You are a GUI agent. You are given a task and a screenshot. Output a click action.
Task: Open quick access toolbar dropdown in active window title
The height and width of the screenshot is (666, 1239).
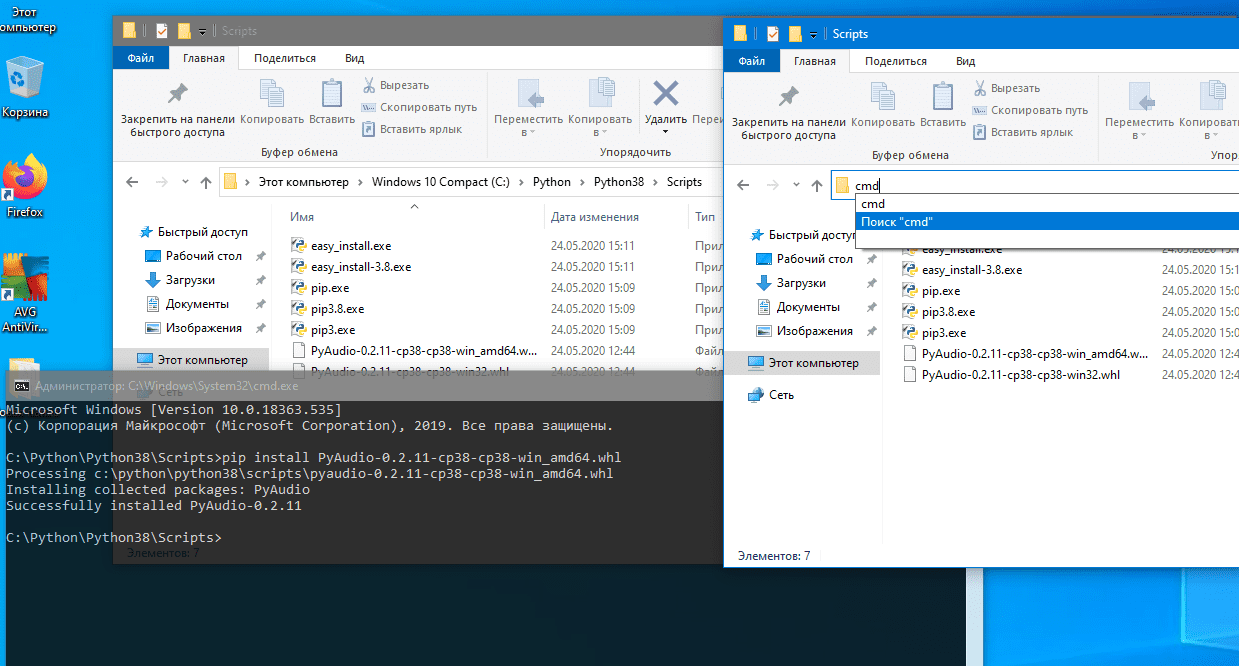814,34
